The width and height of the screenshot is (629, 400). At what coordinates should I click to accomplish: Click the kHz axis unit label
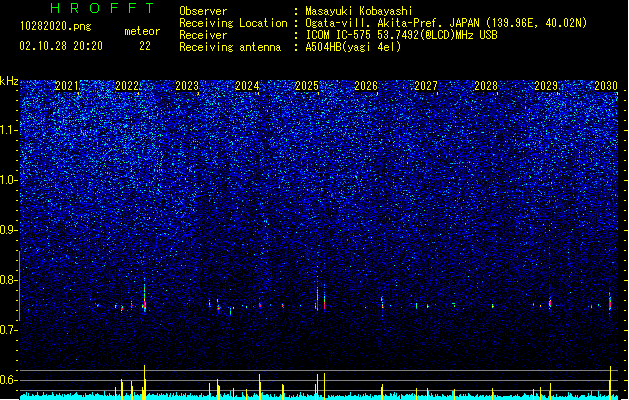[x=9, y=81]
